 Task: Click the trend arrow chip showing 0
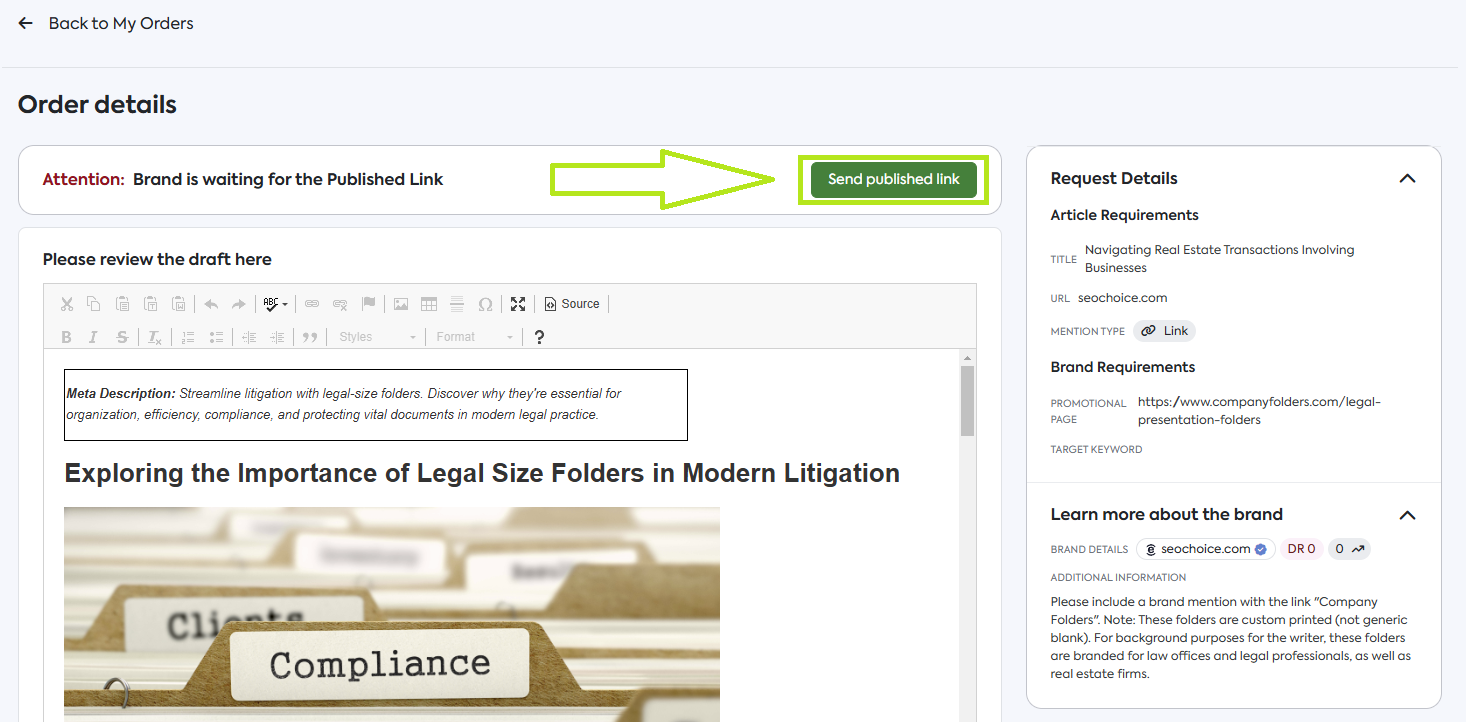click(1349, 549)
